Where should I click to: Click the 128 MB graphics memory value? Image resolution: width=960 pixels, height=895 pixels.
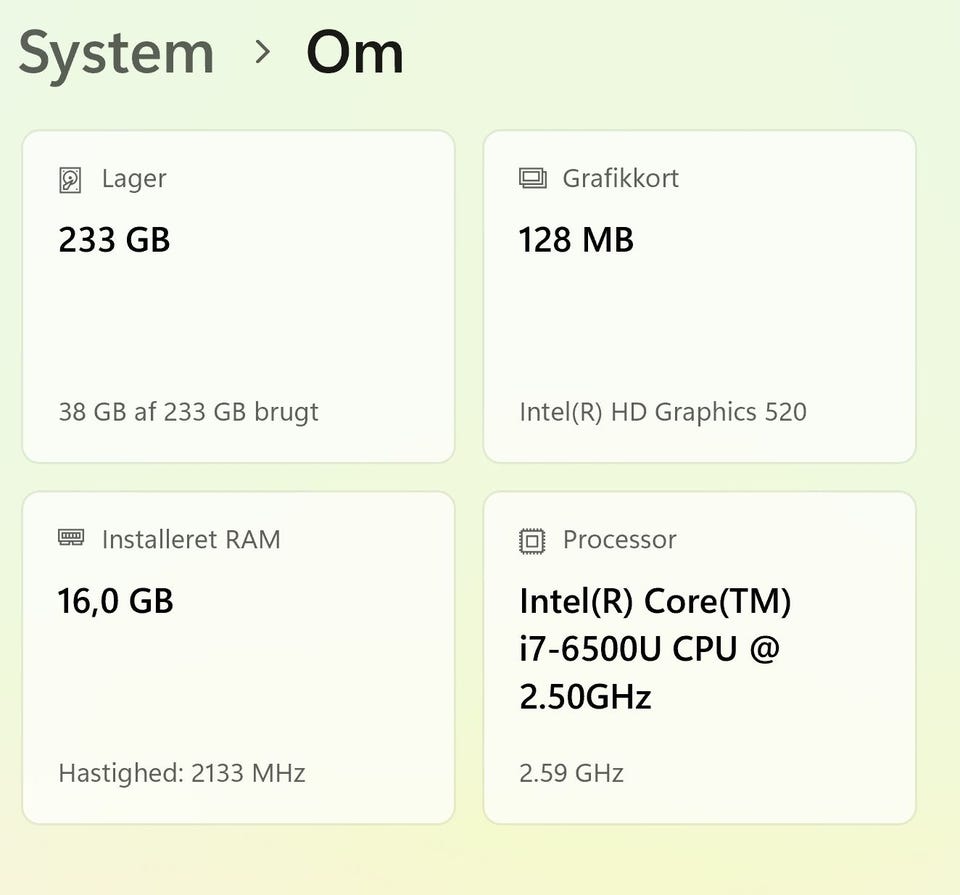[576, 240]
